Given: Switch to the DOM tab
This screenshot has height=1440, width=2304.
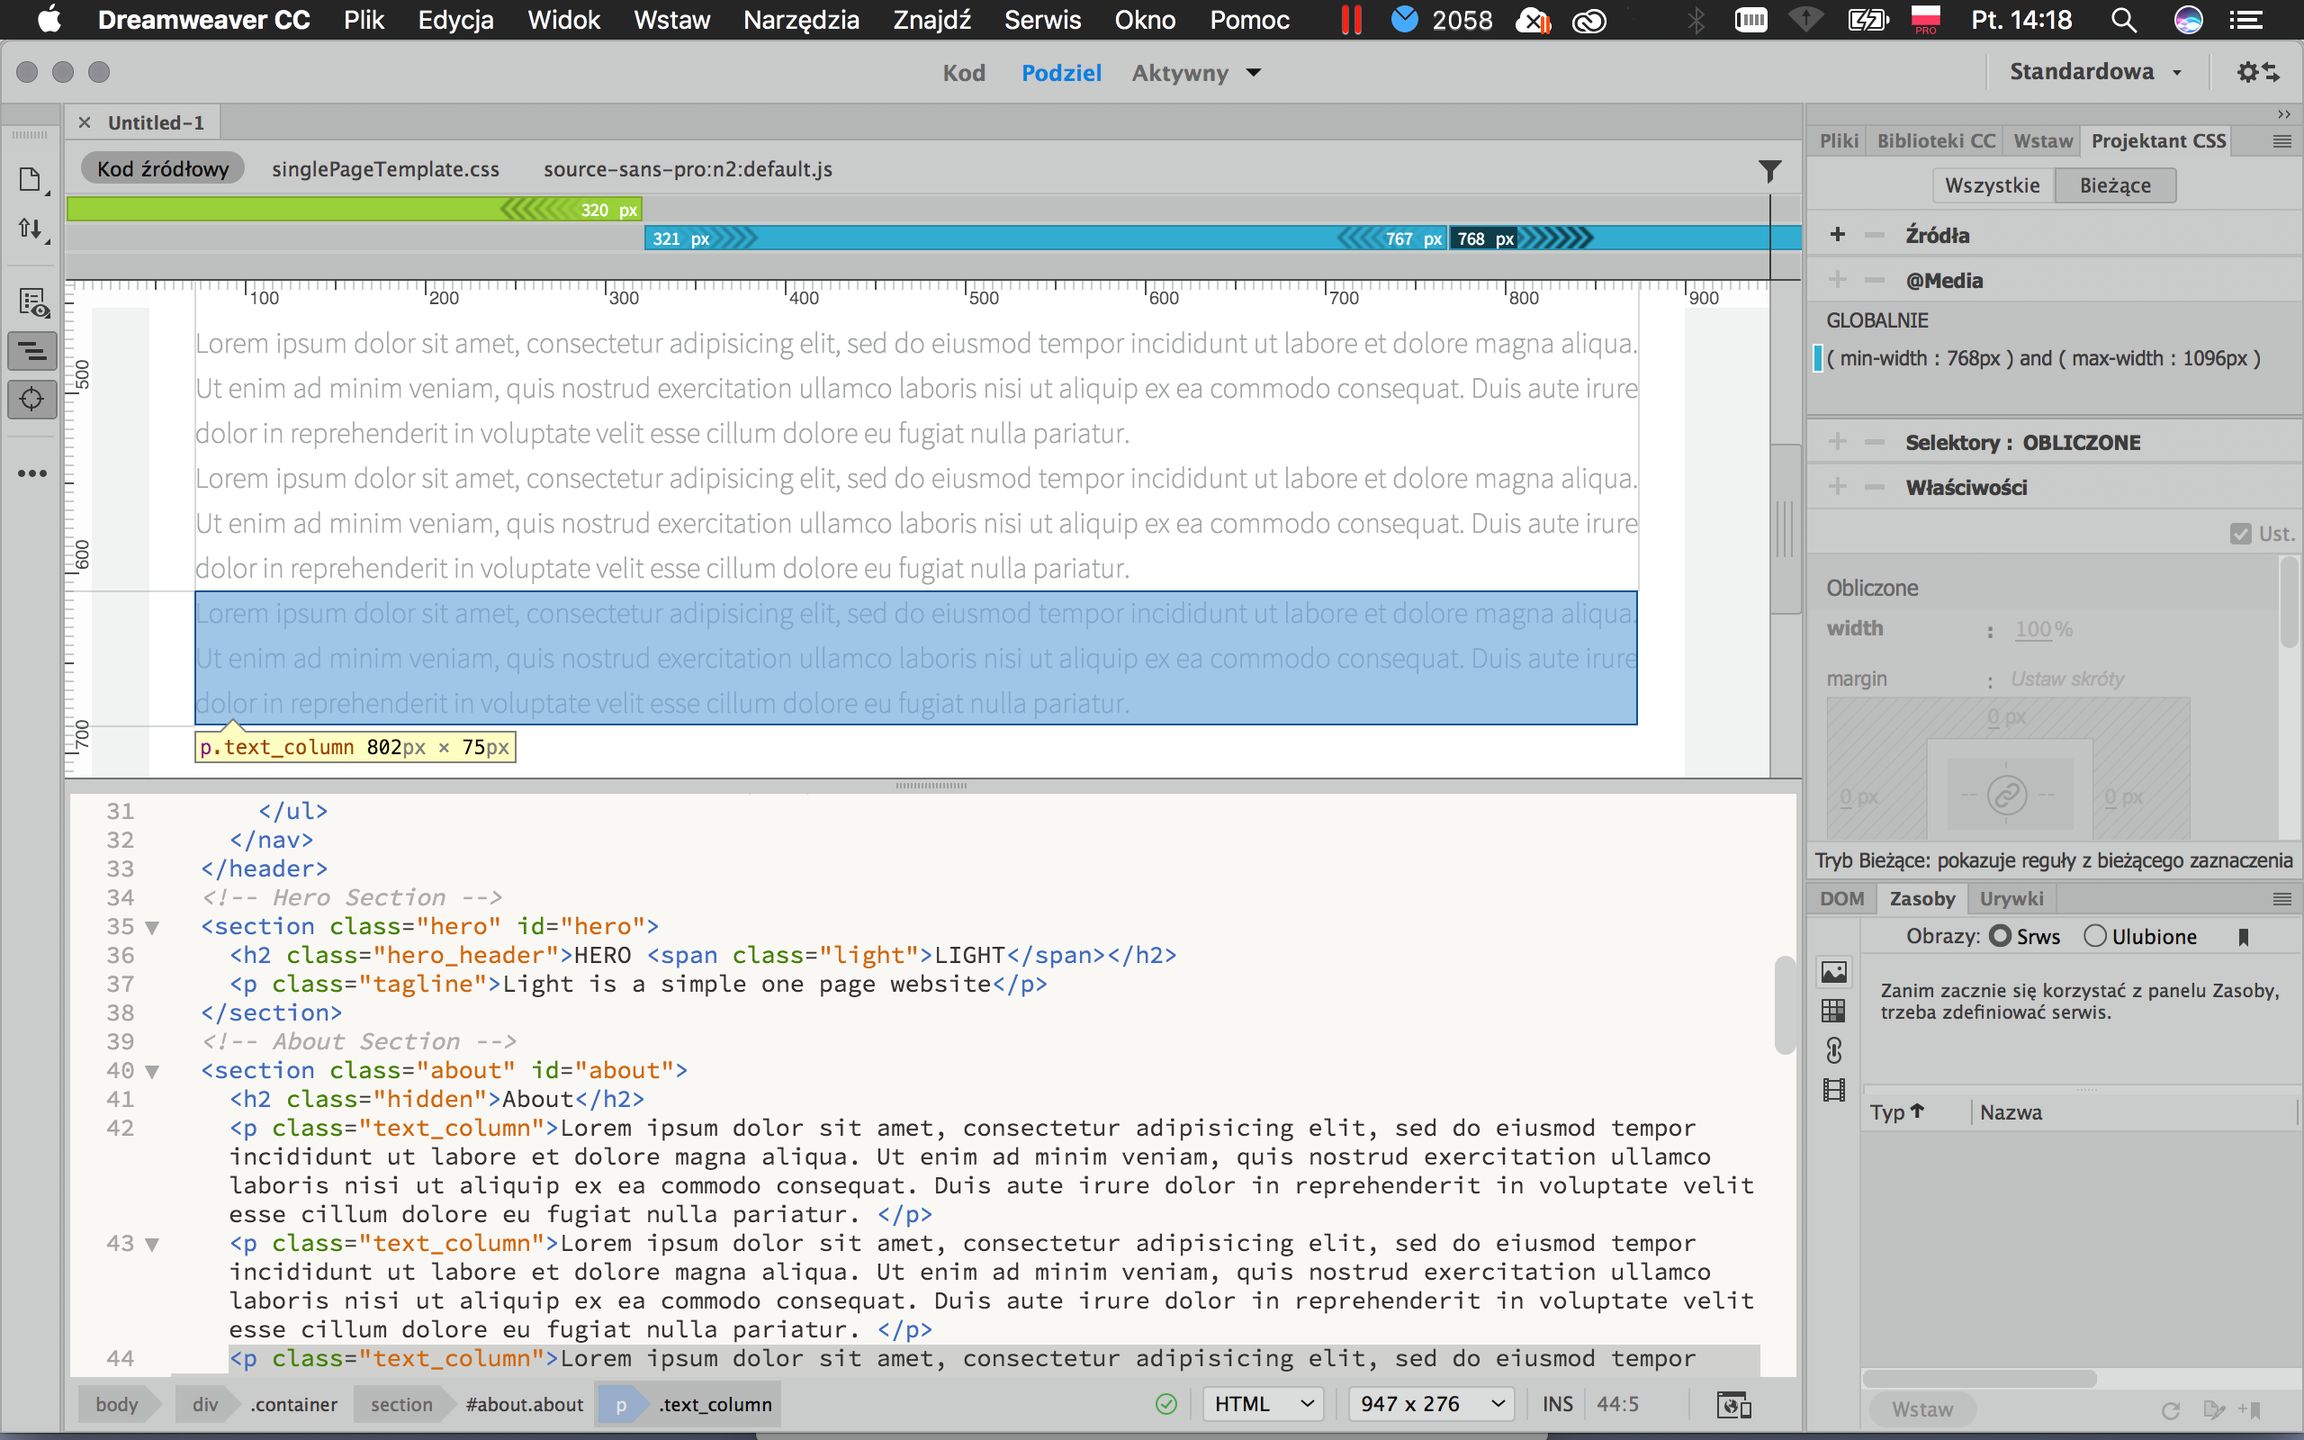Looking at the screenshot, I should pos(1841,898).
